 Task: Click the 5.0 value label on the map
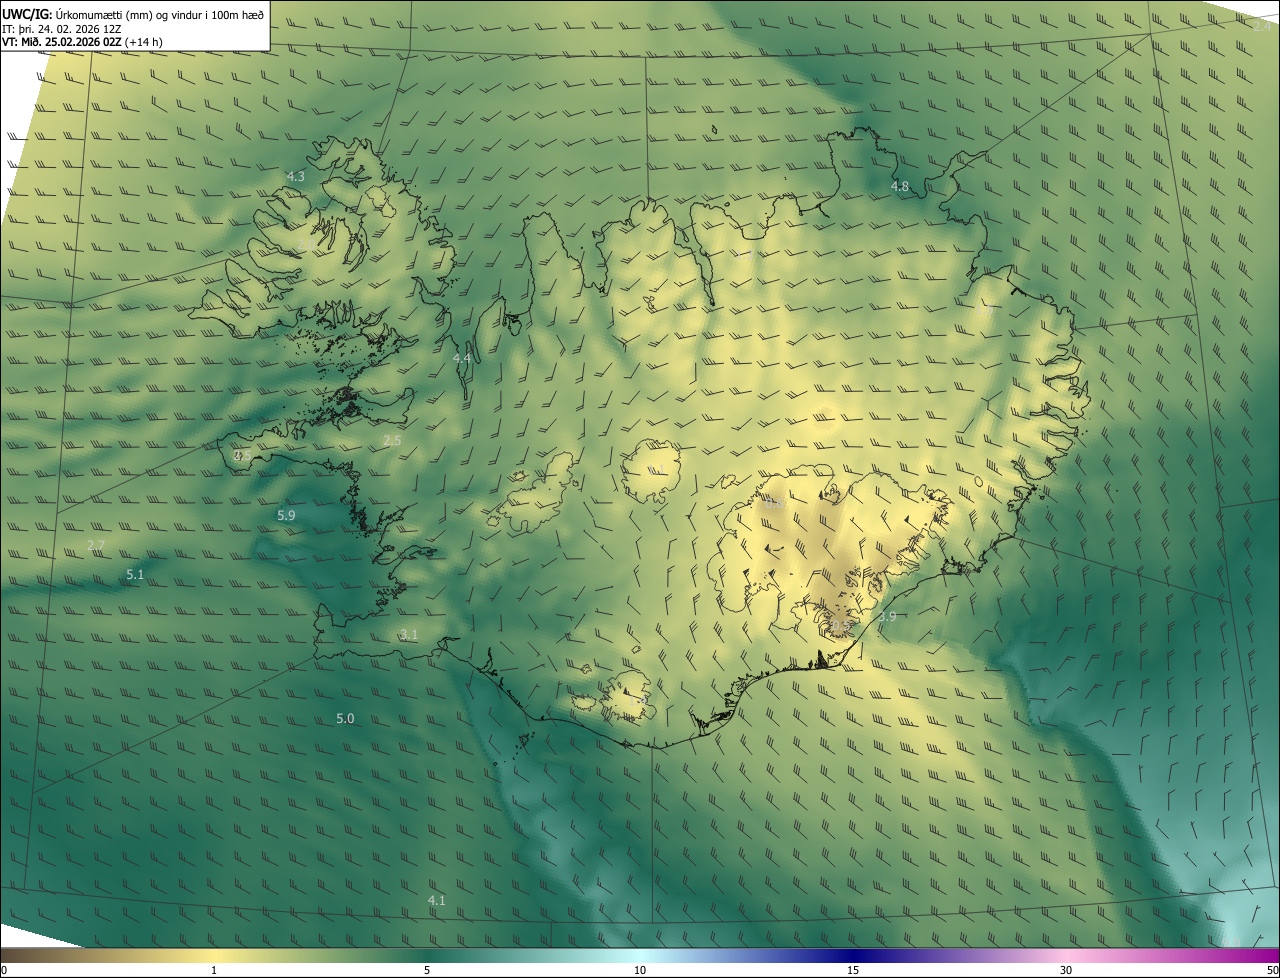click(x=345, y=718)
